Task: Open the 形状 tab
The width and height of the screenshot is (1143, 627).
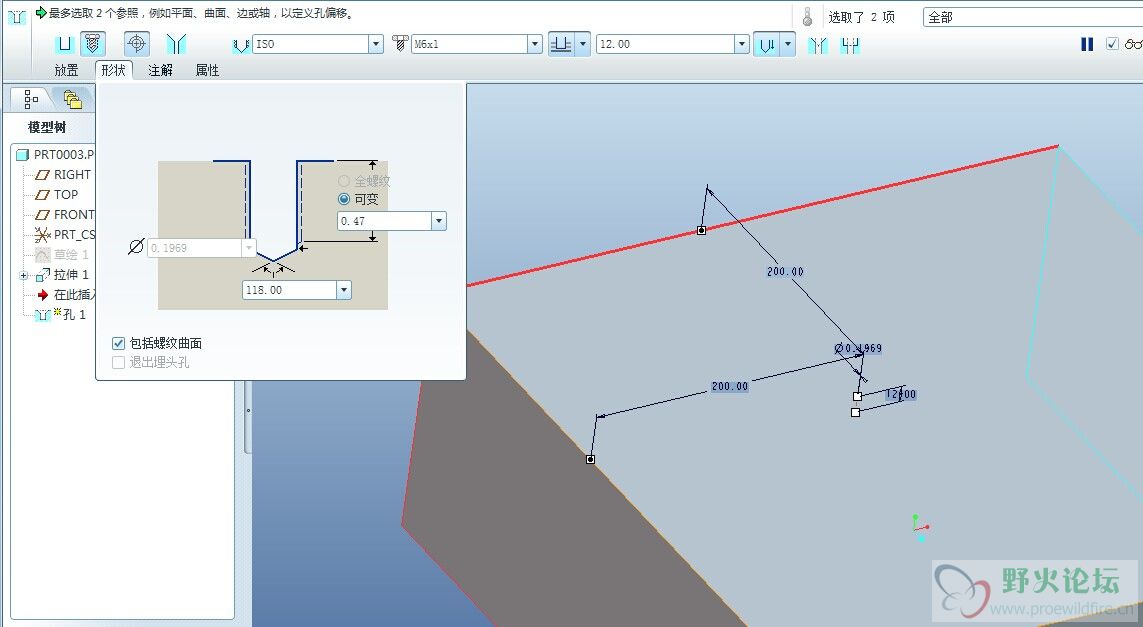Action: [114, 70]
